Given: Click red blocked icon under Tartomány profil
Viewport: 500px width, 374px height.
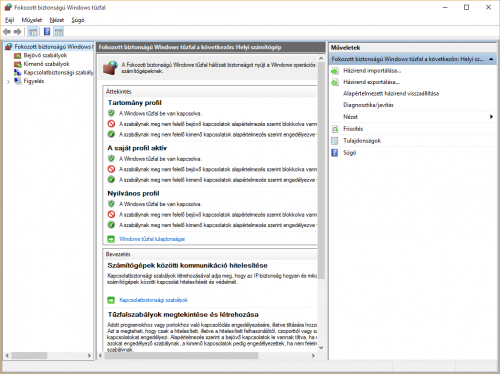Looking at the screenshot, I should pyautogui.click(x=111, y=124).
